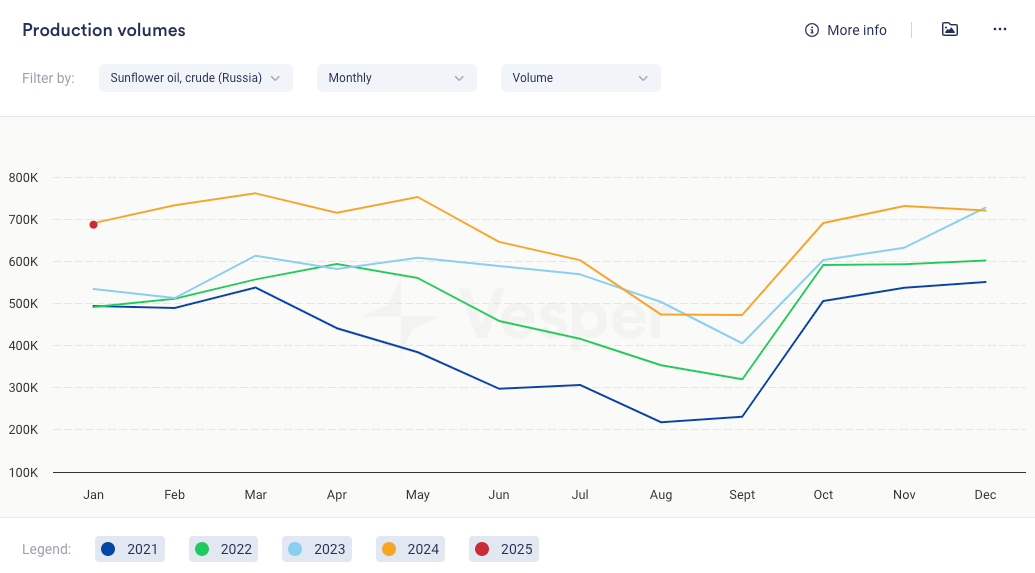The image size is (1035, 573).
Task: Click the red 2025 legend dot
Action: coord(483,549)
